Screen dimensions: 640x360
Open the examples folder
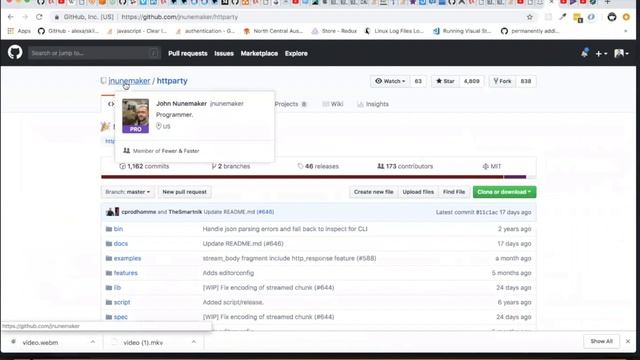[127, 258]
